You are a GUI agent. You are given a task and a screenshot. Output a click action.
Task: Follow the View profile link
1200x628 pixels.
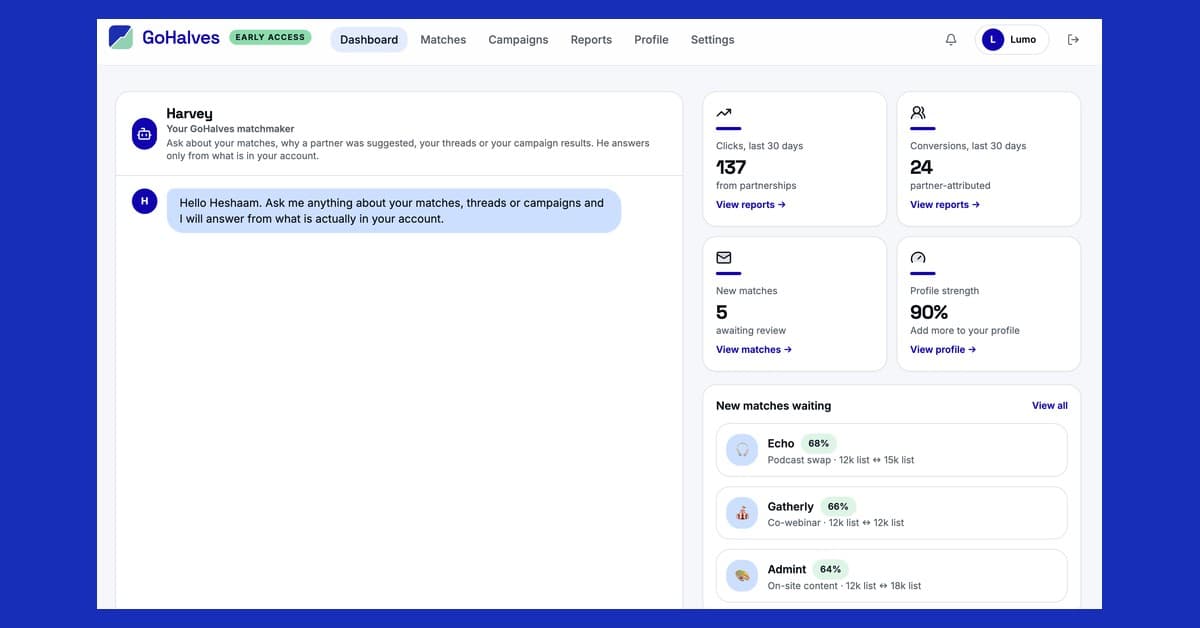(943, 350)
